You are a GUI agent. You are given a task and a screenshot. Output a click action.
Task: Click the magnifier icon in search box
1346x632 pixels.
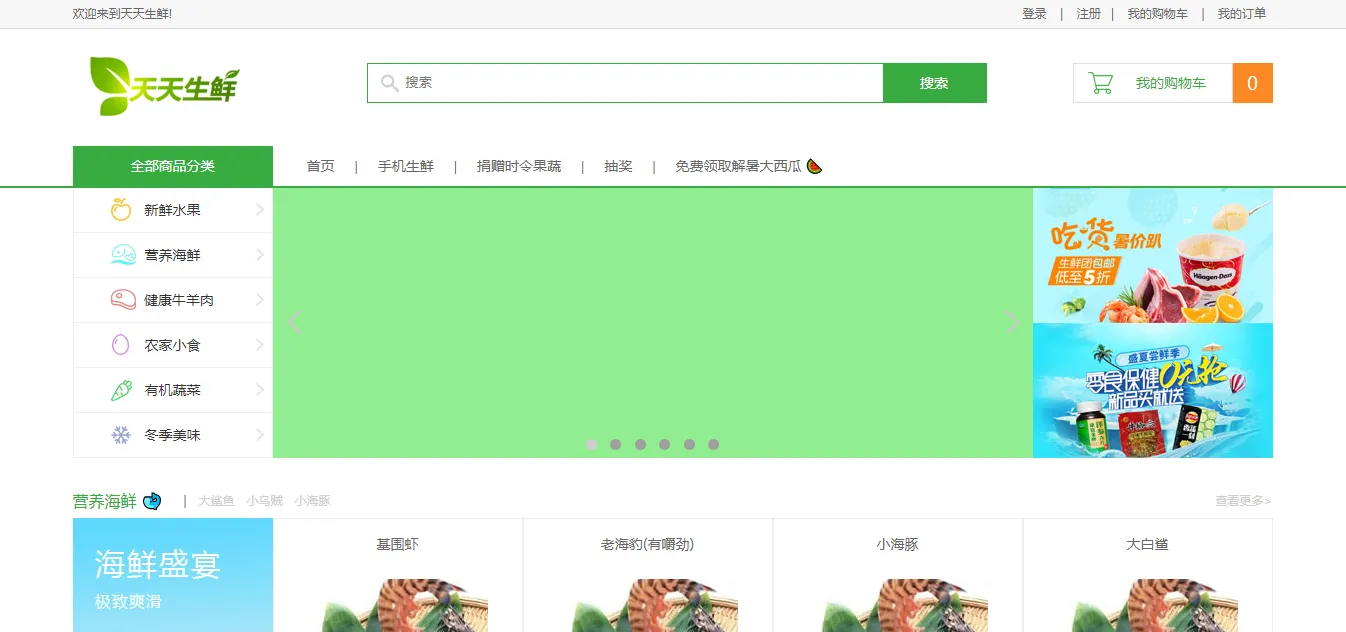pos(390,83)
